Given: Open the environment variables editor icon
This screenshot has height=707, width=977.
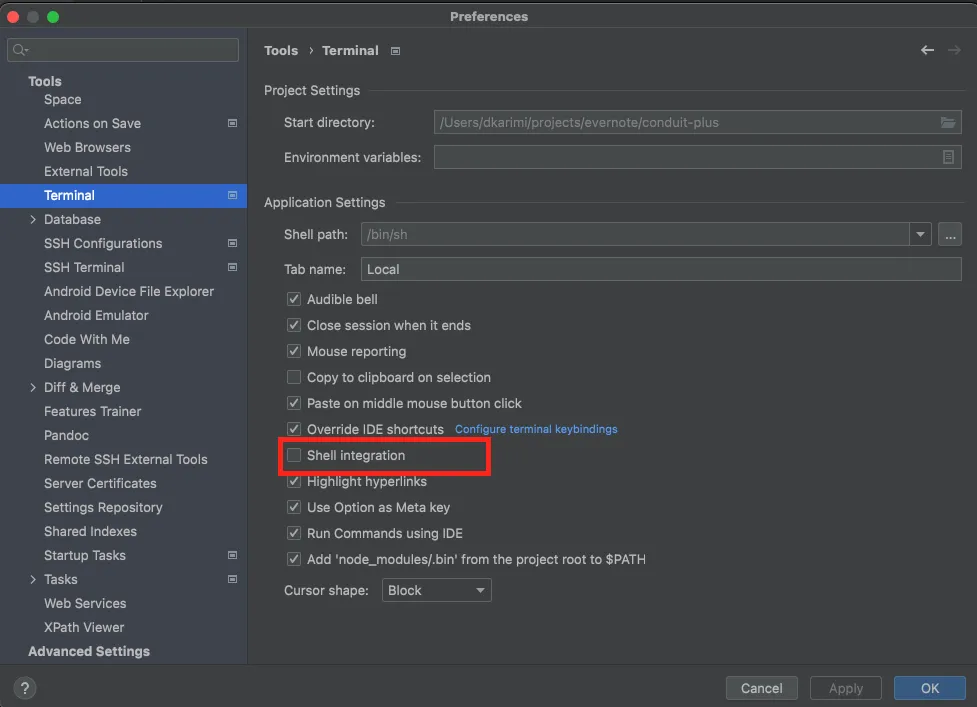Looking at the screenshot, I should click(x=948, y=157).
